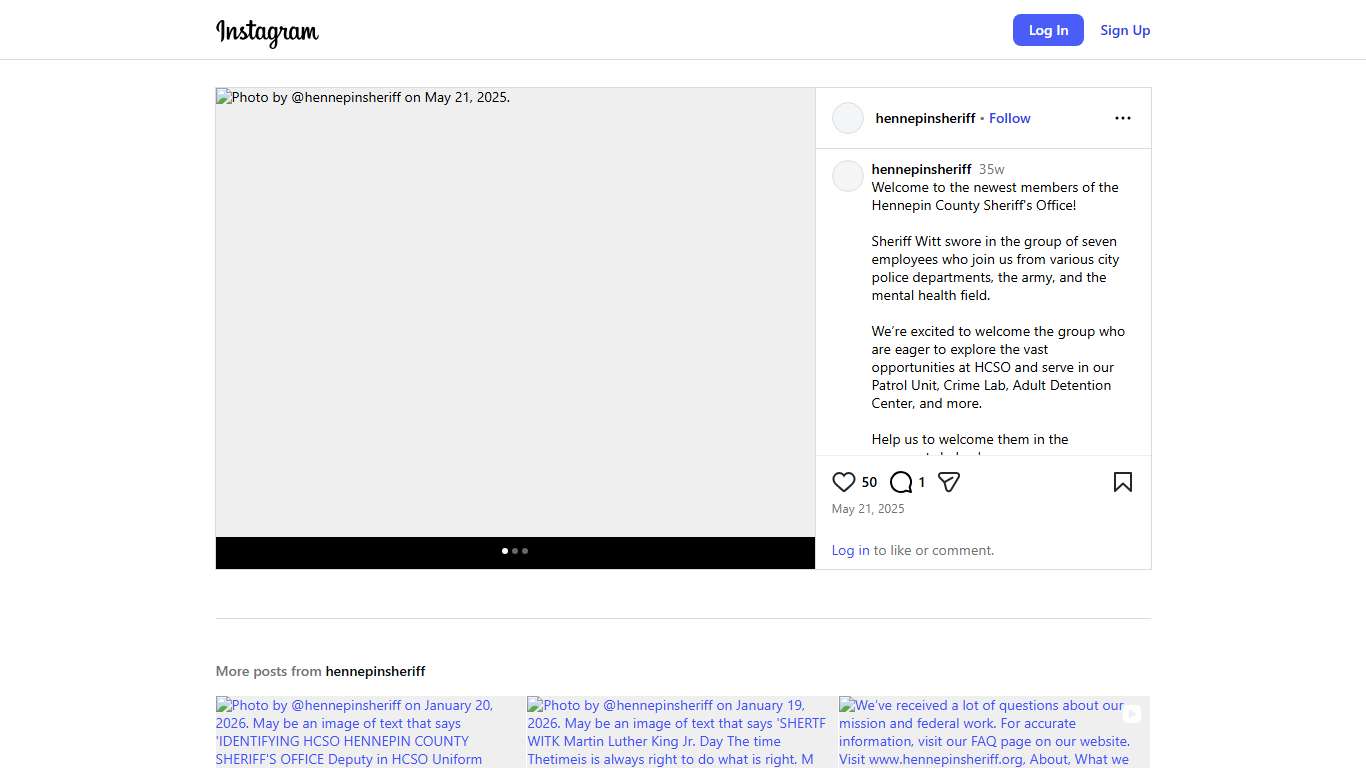Open the January 20, 2026 post thumbnail
Image resolution: width=1366 pixels, height=768 pixels.
point(370,732)
